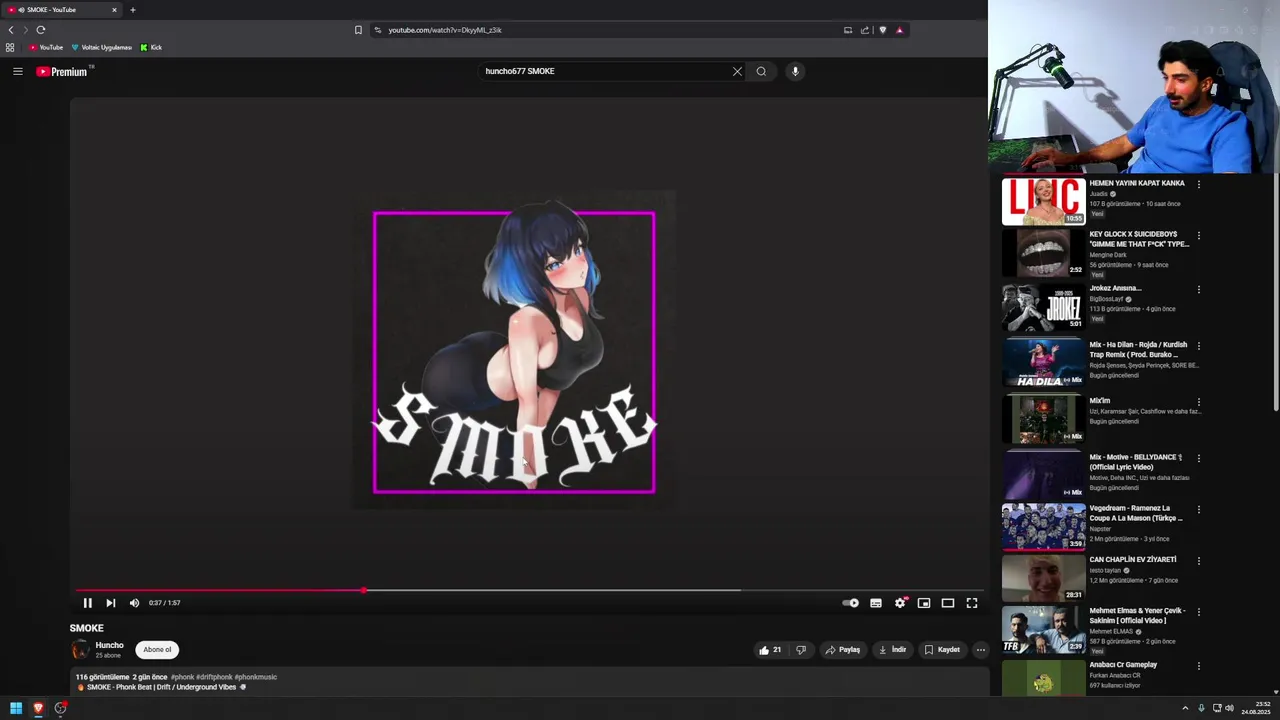The height and width of the screenshot is (720, 1280).
Task: Turn on subtitles in the player
Action: click(876, 603)
